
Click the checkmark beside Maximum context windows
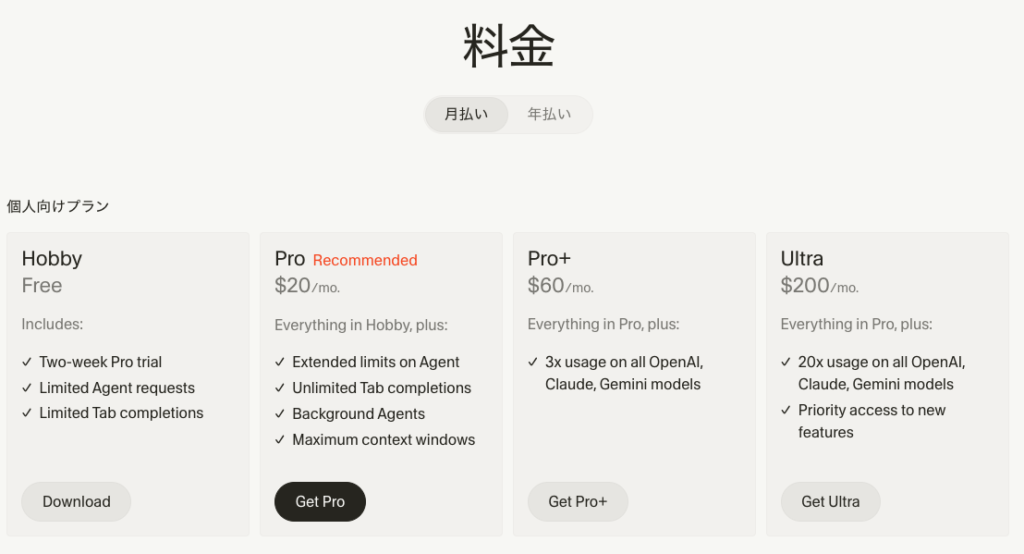coord(280,440)
